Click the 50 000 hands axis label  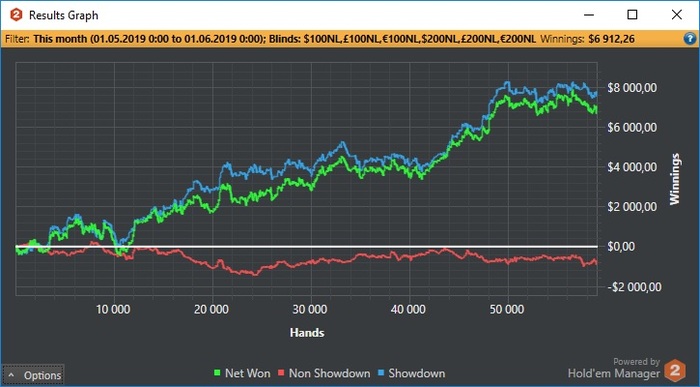pyautogui.click(x=507, y=309)
